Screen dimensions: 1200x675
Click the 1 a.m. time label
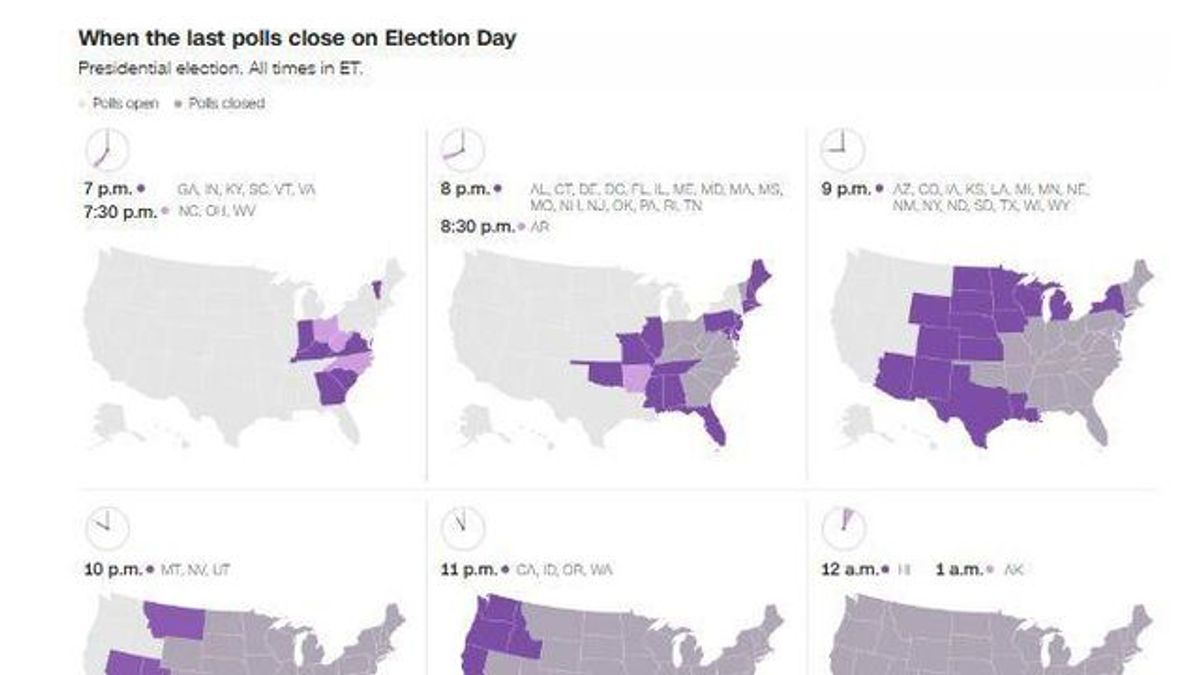pos(957,569)
